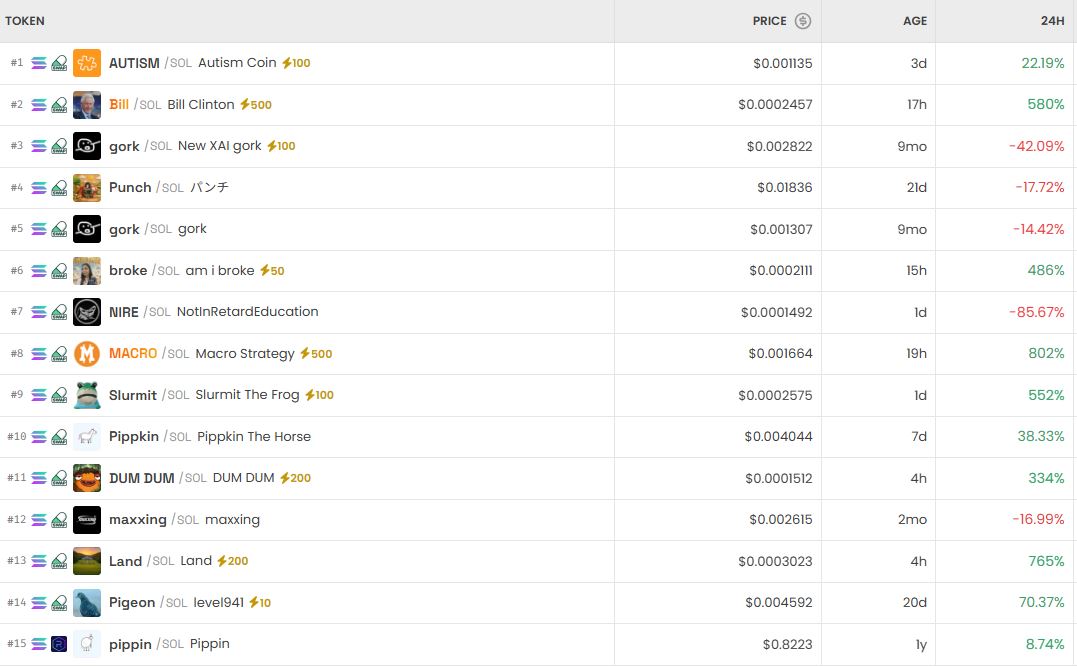This screenshot has height=666, width=1077.
Task: Toggle the dollar currency icon in the PRICE header
Action: click(805, 21)
